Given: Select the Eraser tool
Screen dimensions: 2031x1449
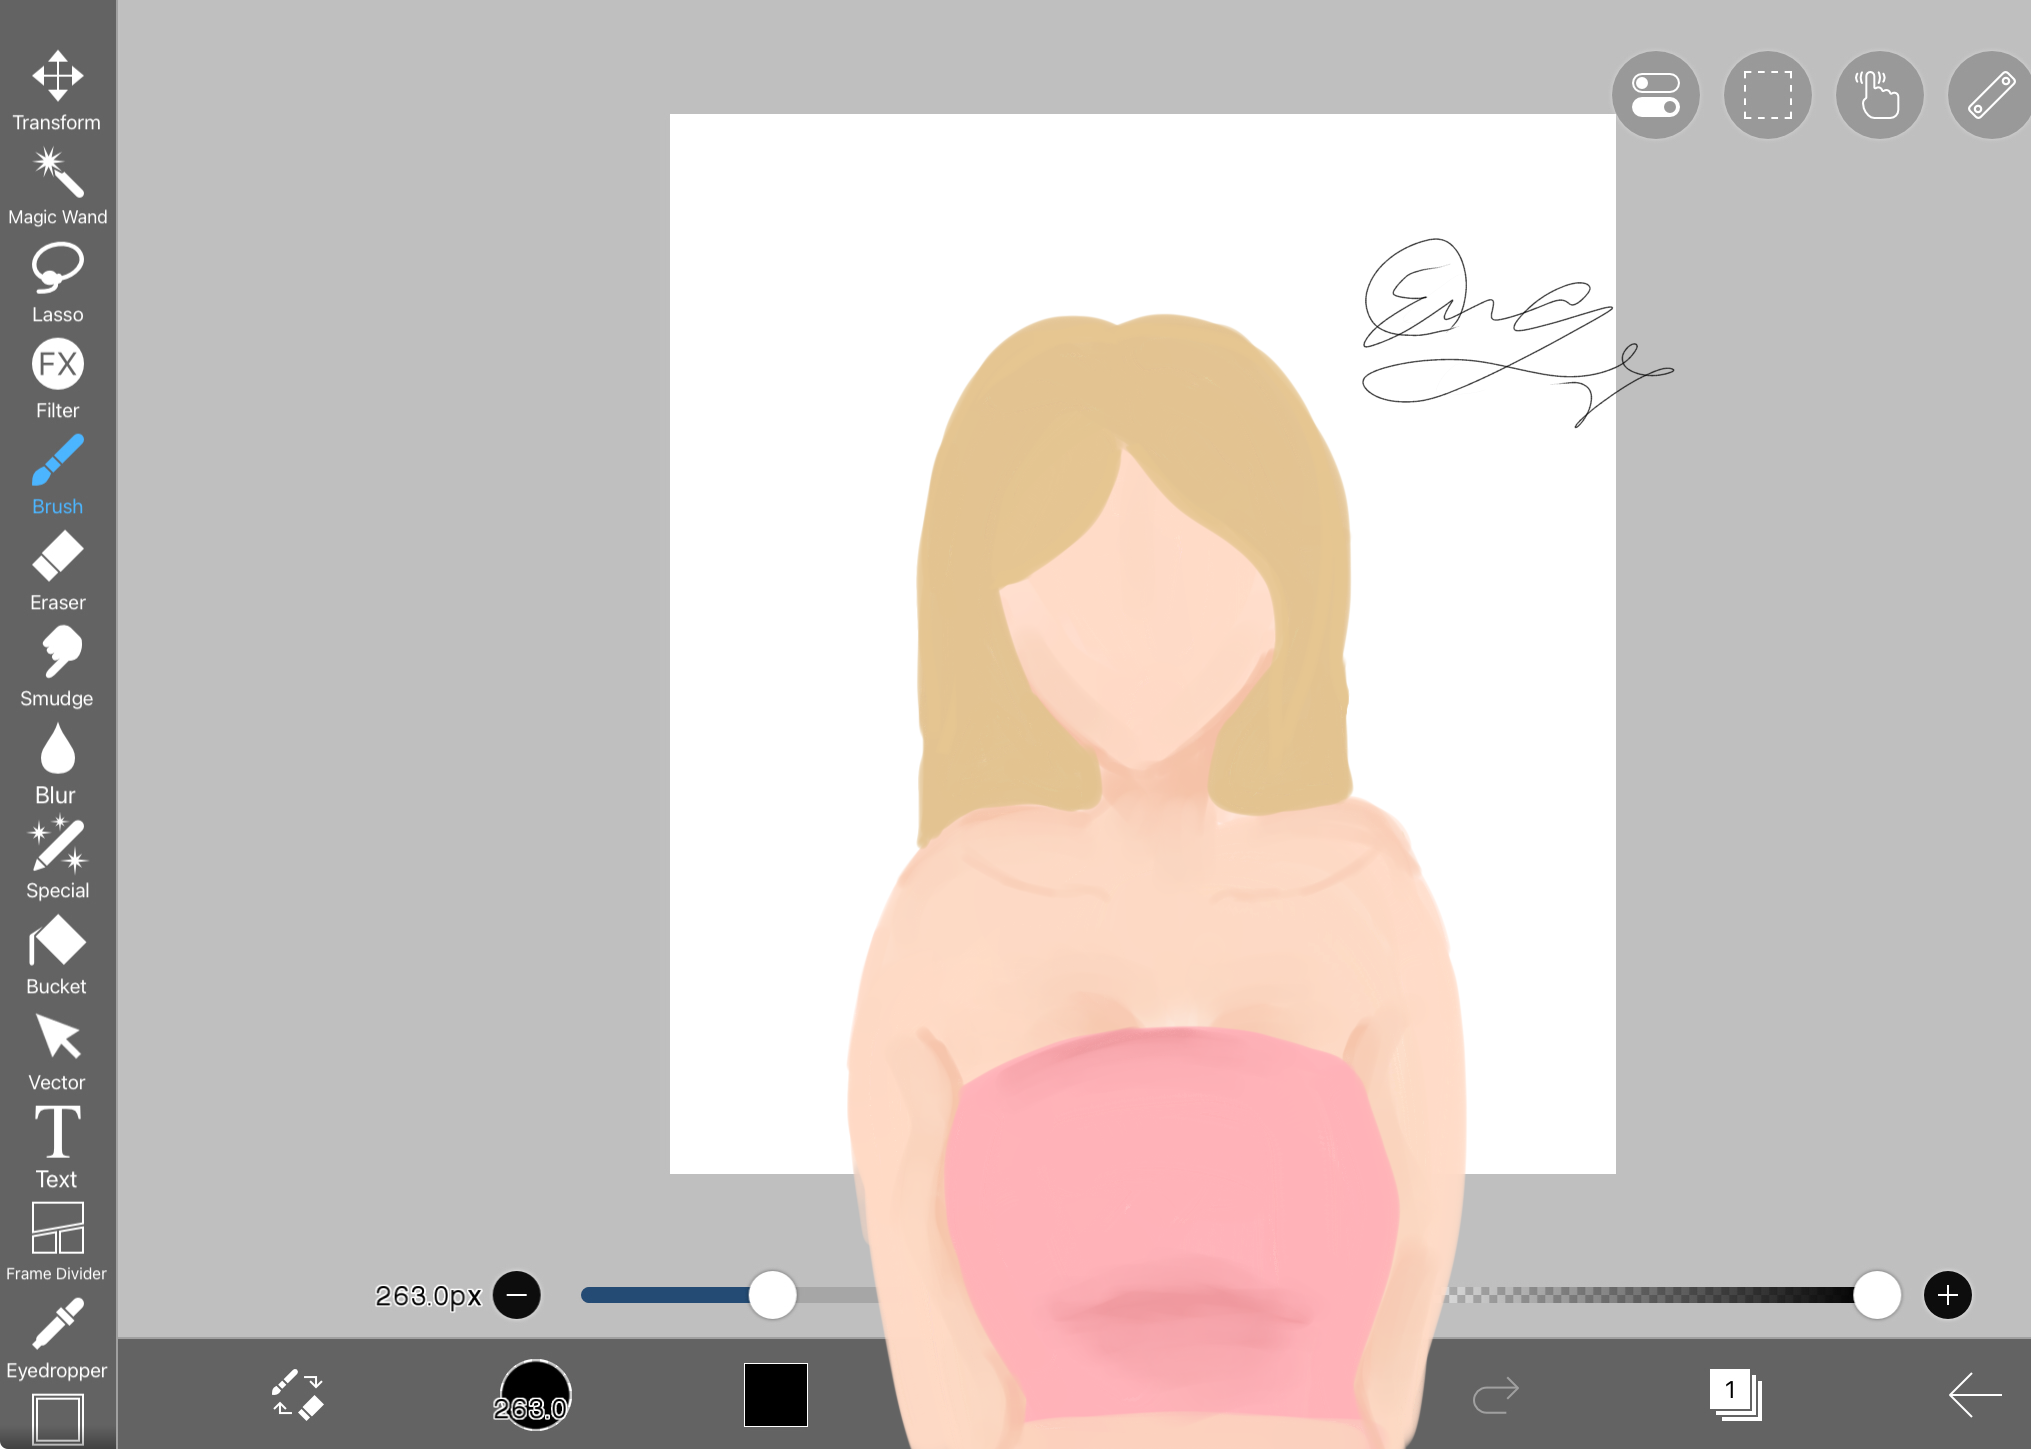Looking at the screenshot, I should point(57,571).
